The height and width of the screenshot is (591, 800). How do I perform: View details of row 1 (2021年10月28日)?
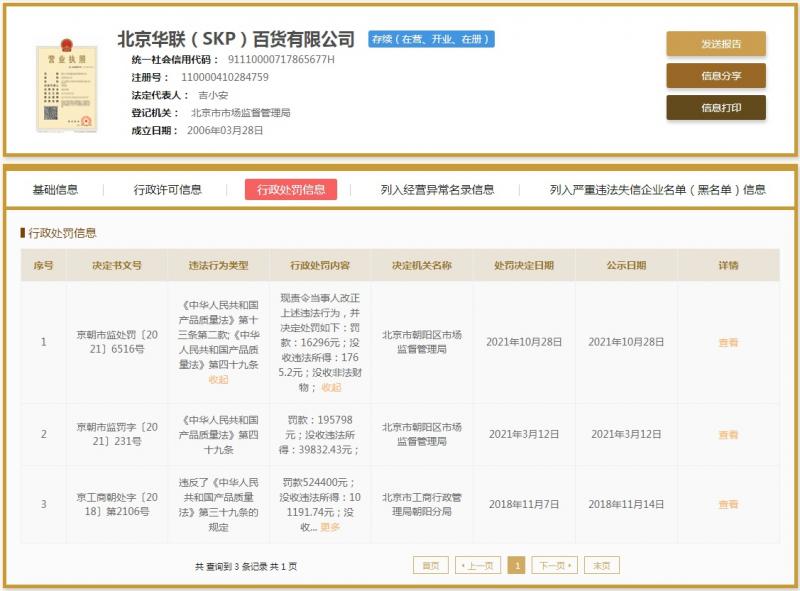(x=728, y=342)
